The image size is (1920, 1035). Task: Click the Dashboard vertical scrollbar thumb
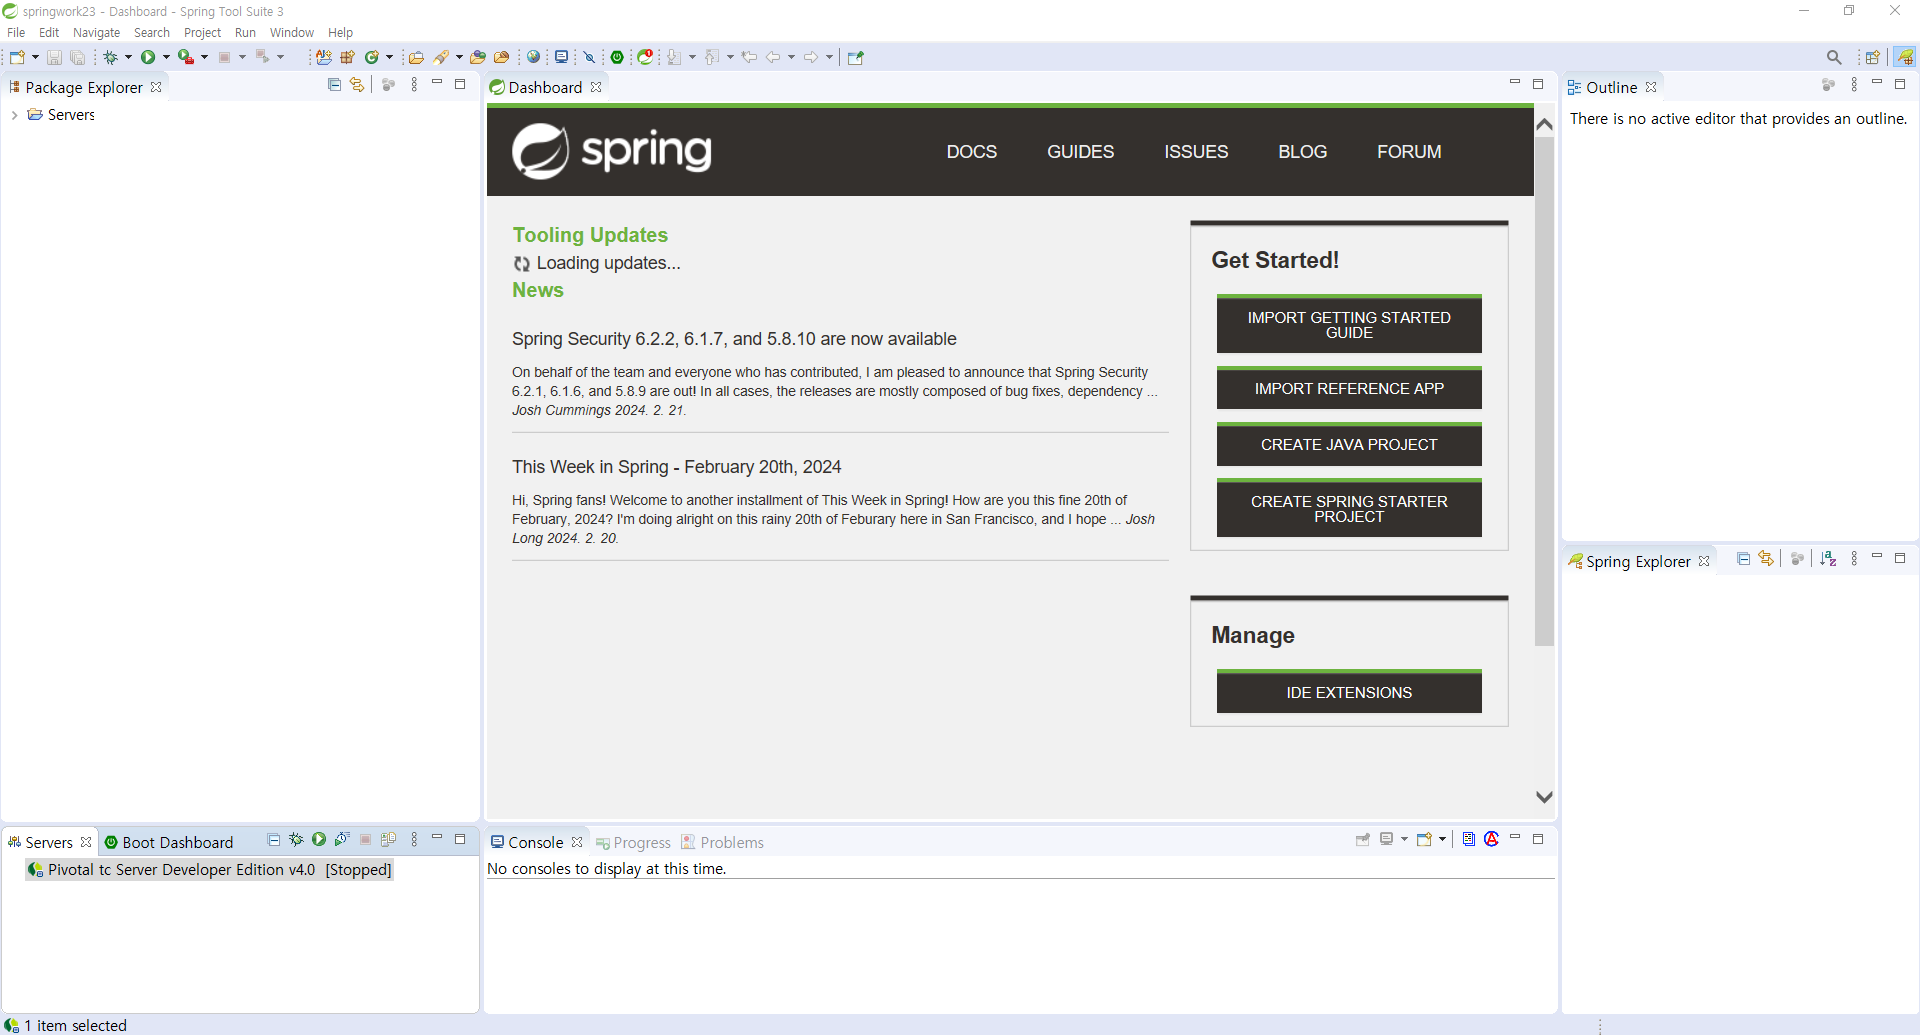coord(1544,391)
